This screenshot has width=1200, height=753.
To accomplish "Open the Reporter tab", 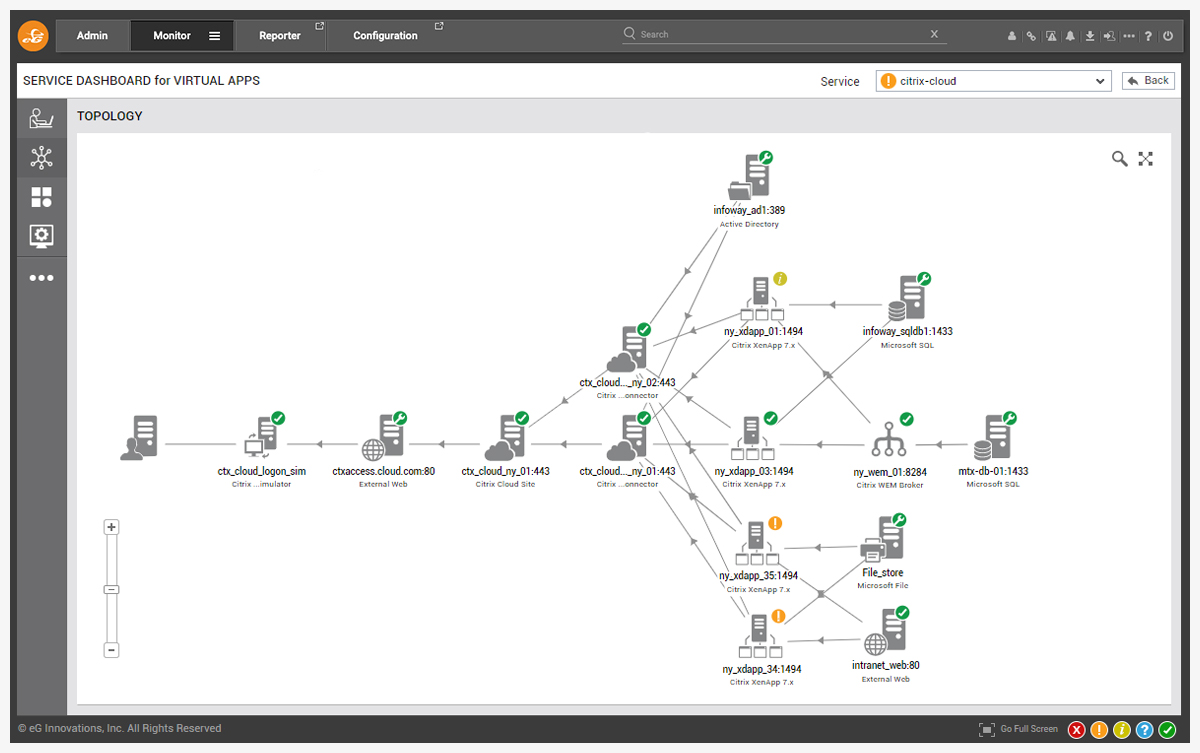I will click(x=280, y=36).
